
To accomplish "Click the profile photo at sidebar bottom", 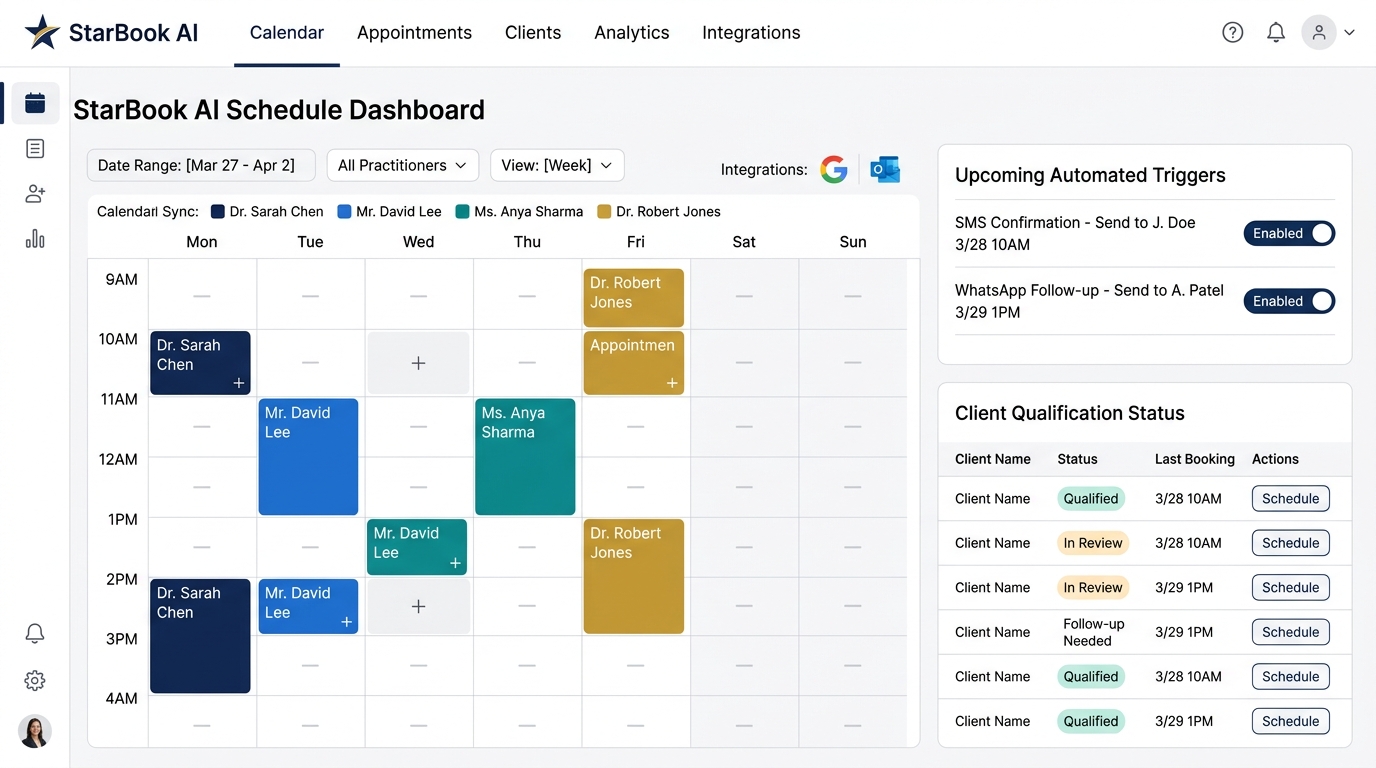I will pyautogui.click(x=35, y=732).
